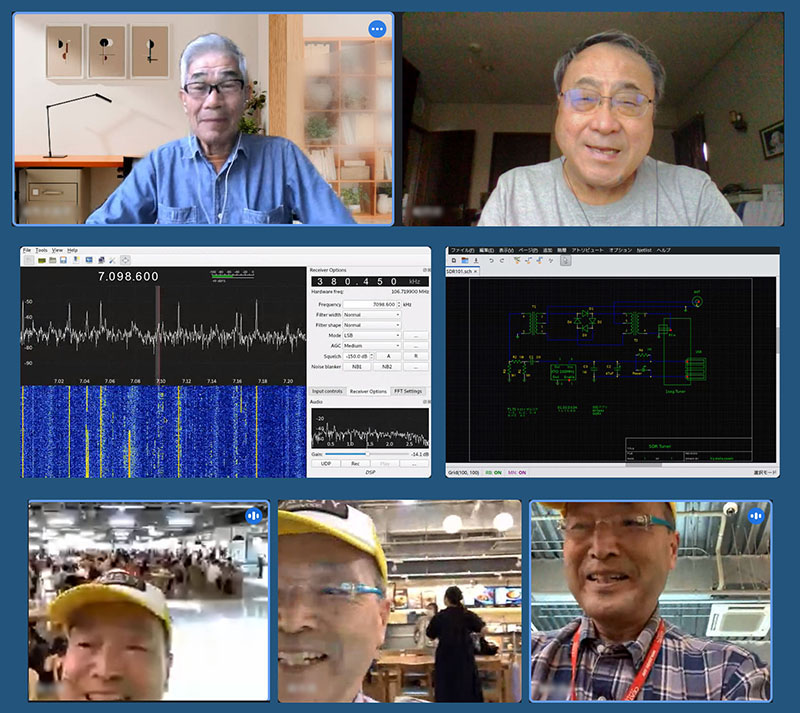The image size is (800, 713).
Task: Click the open folder icon in SDR toolbar
Action: coord(53,260)
